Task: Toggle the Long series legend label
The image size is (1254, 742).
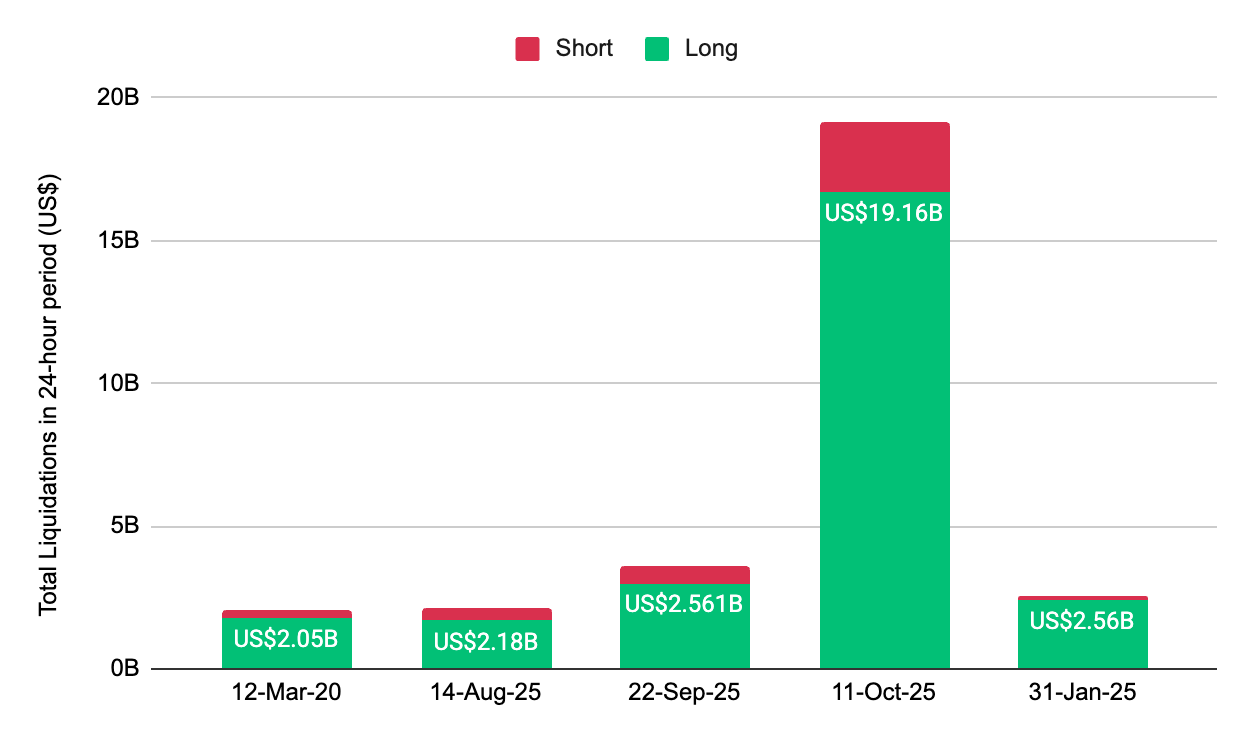Action: [711, 48]
